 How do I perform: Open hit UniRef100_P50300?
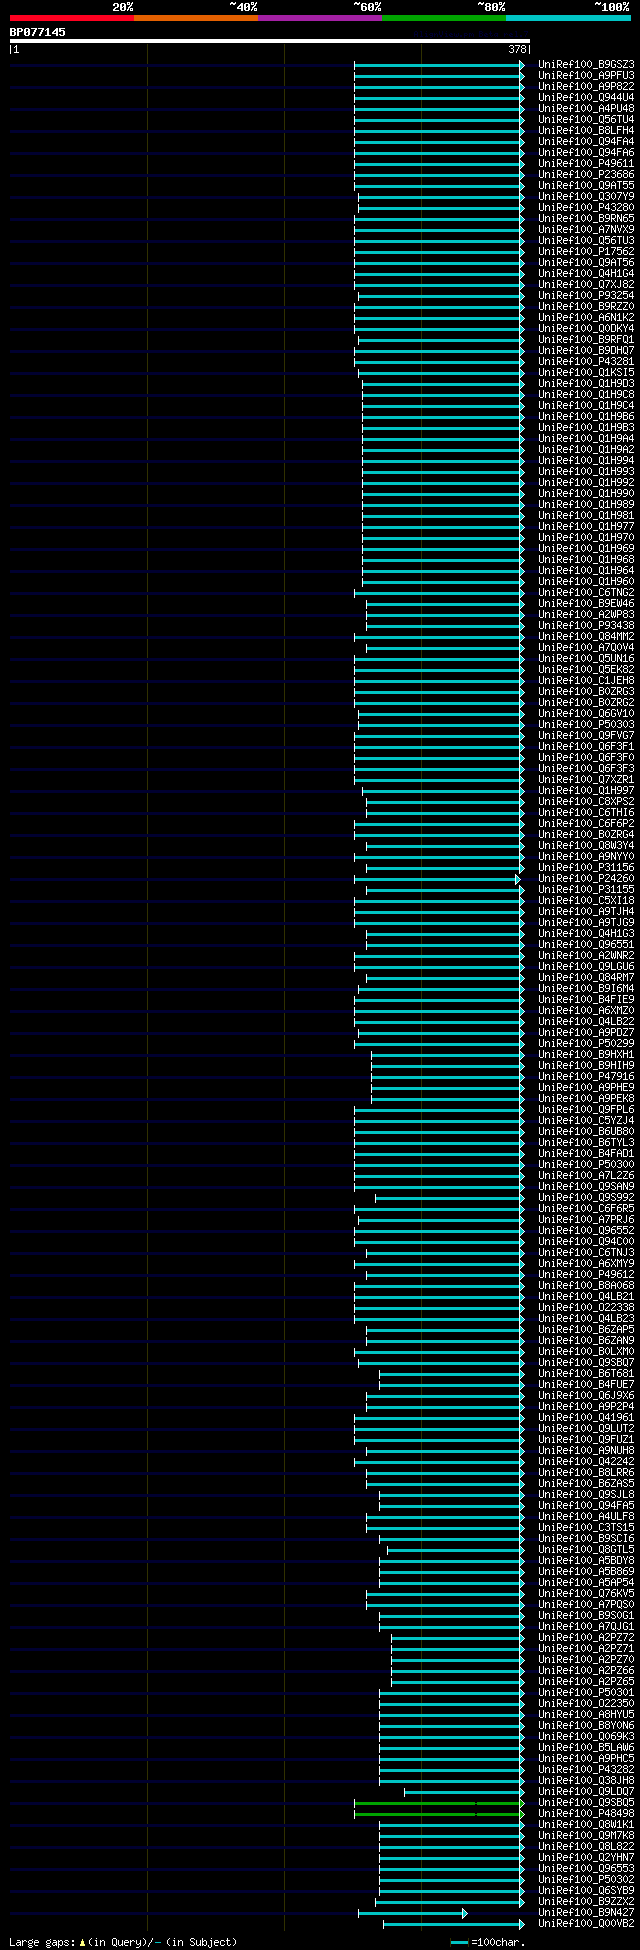click(586, 1164)
